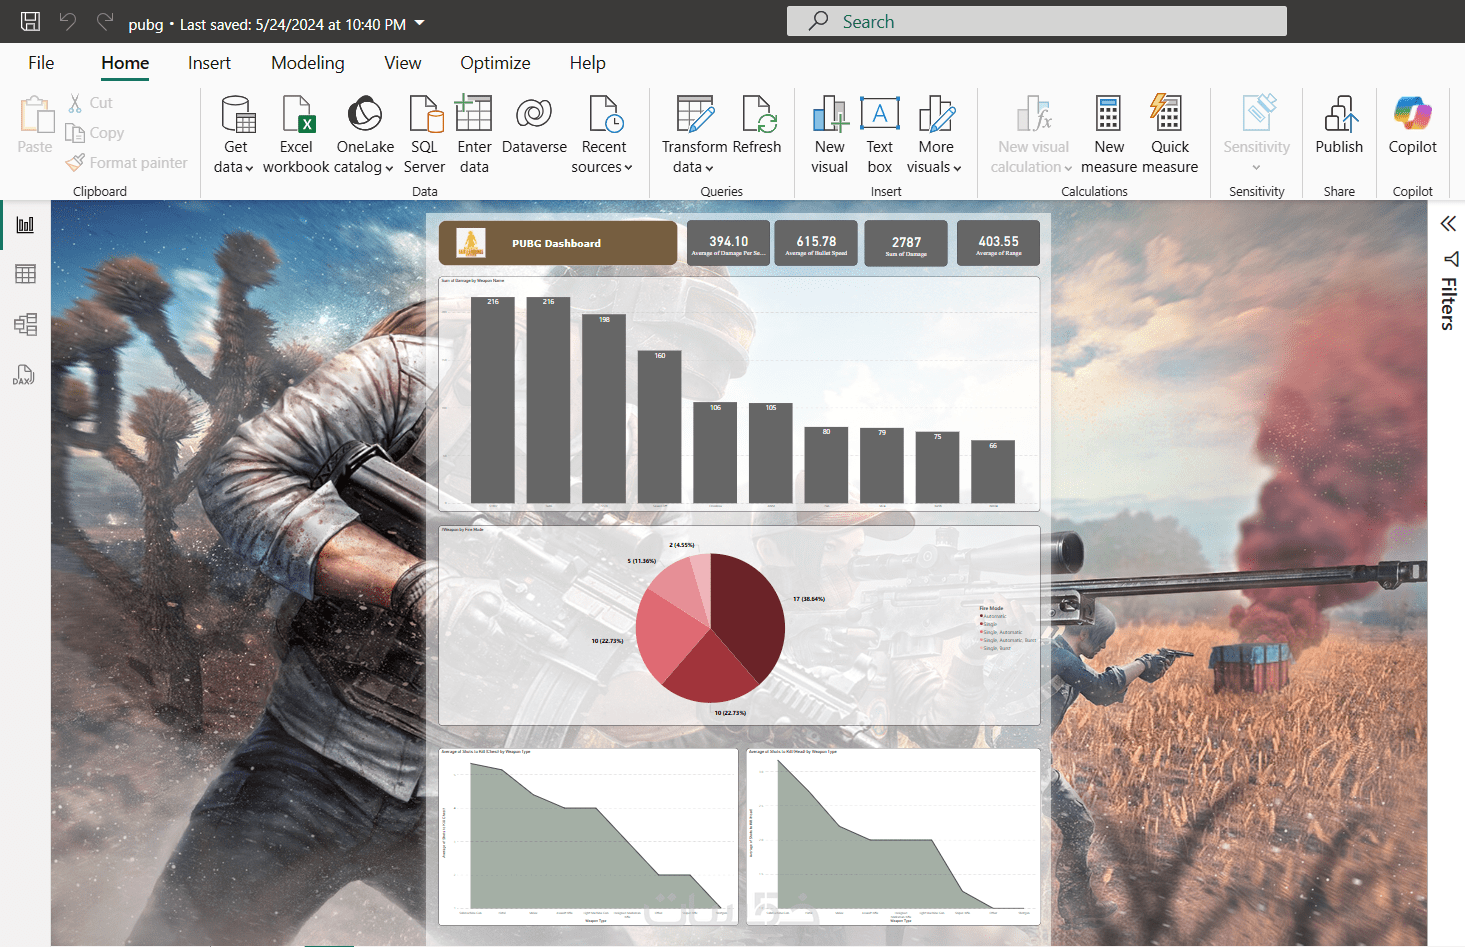Open the Modeling ribbon tab
1465x947 pixels.
point(308,63)
